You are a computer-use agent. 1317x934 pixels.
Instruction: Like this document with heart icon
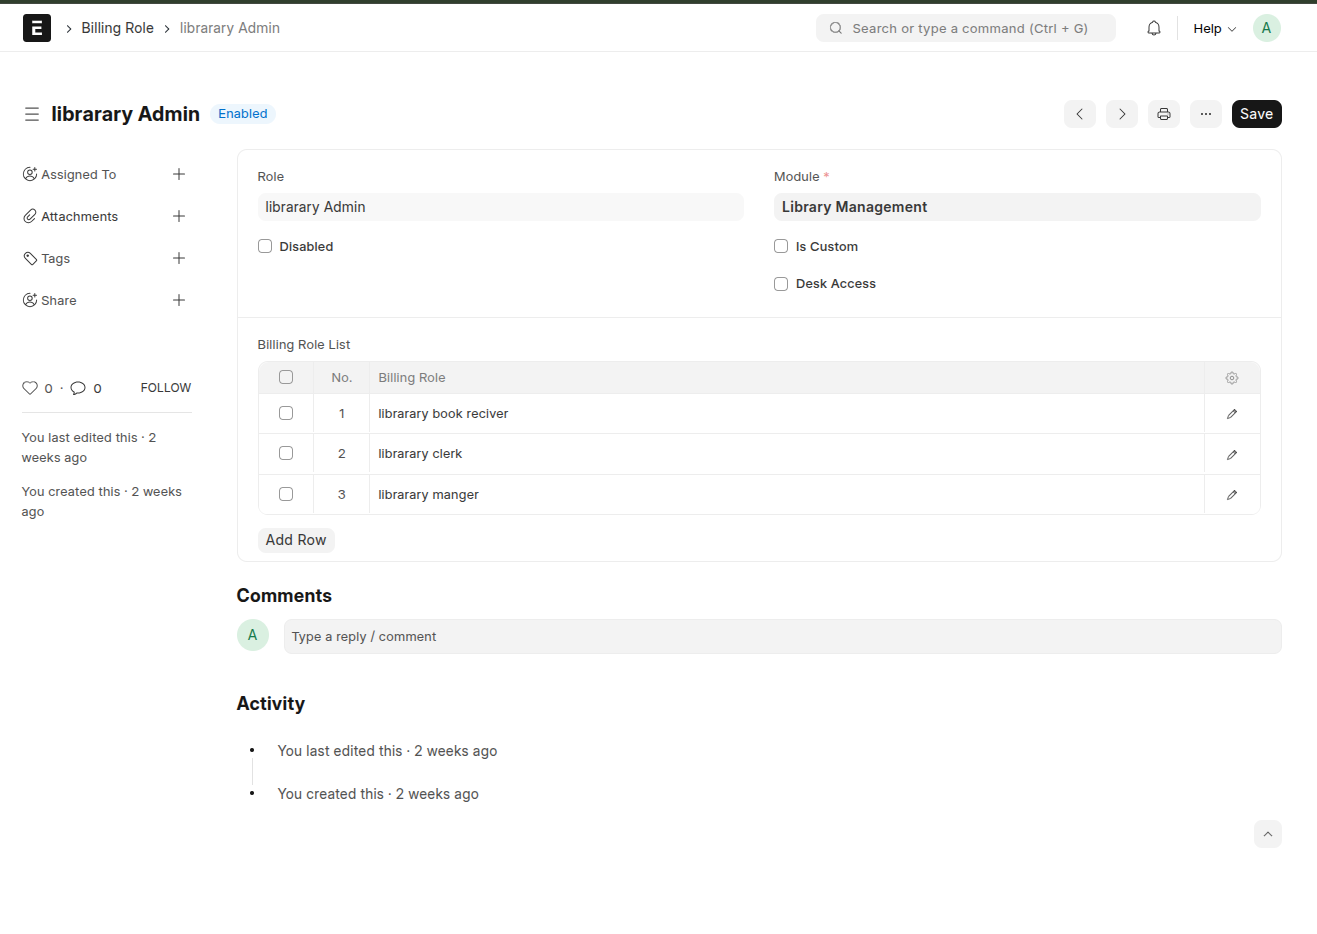coord(30,388)
